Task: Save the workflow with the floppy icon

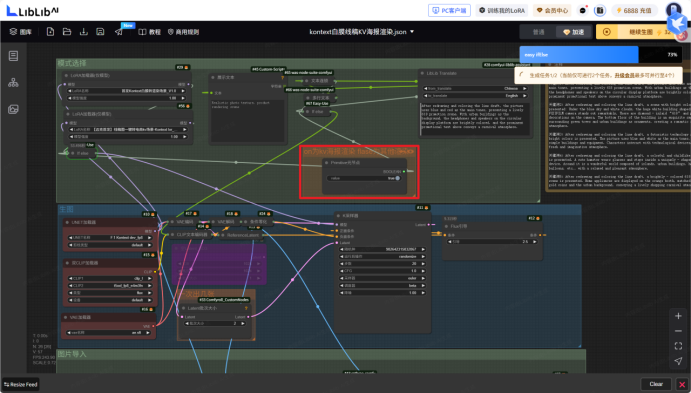Action: click(x=100, y=32)
